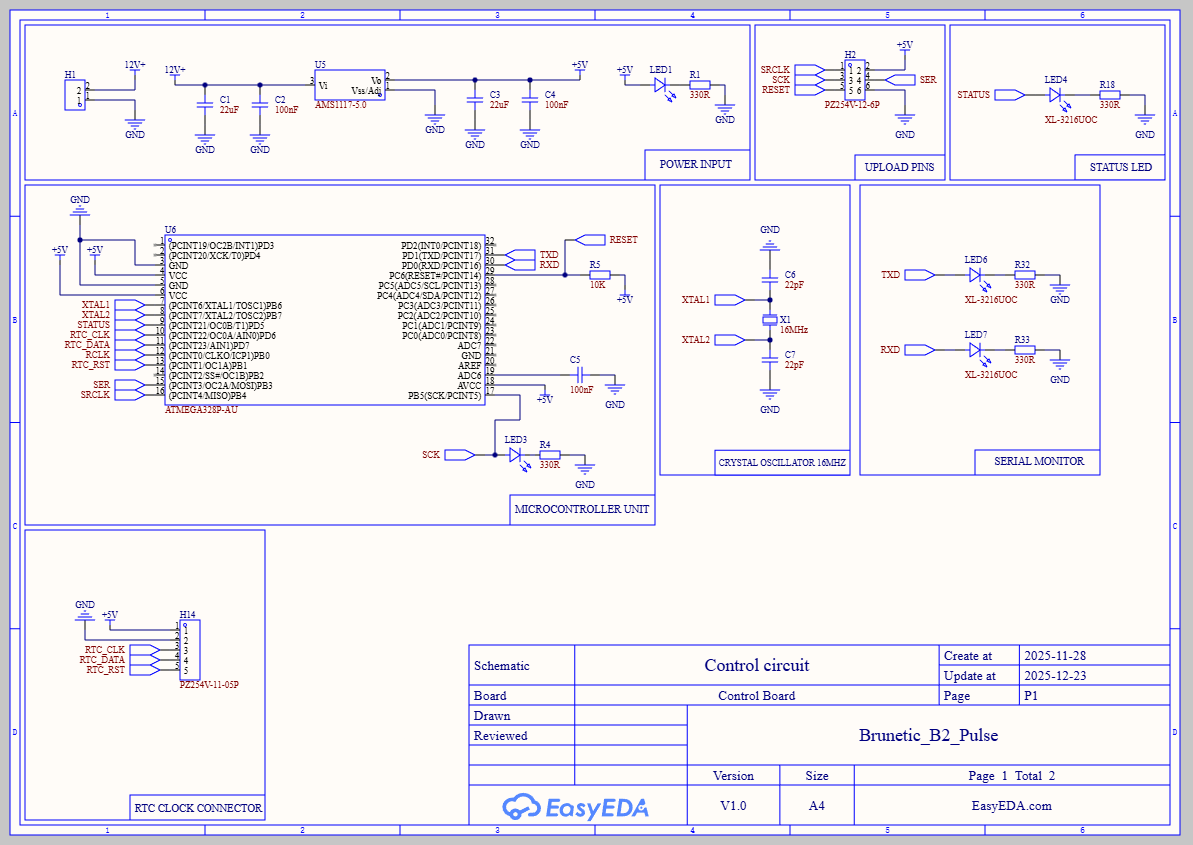Click the STATUS LED block label
Screen dimensions: 1193x845
coord(1121,167)
